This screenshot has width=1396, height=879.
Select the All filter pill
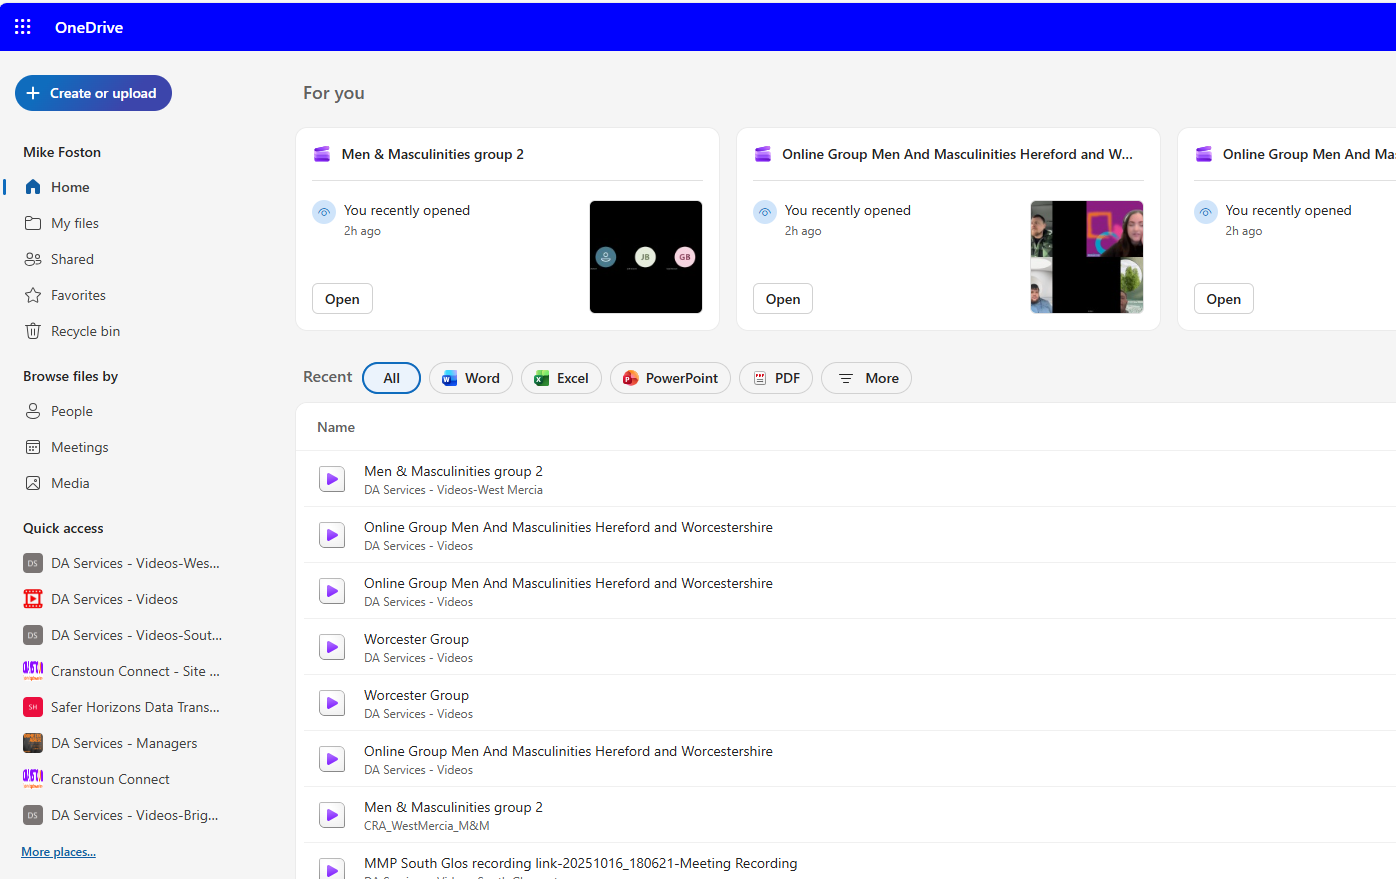pos(391,378)
